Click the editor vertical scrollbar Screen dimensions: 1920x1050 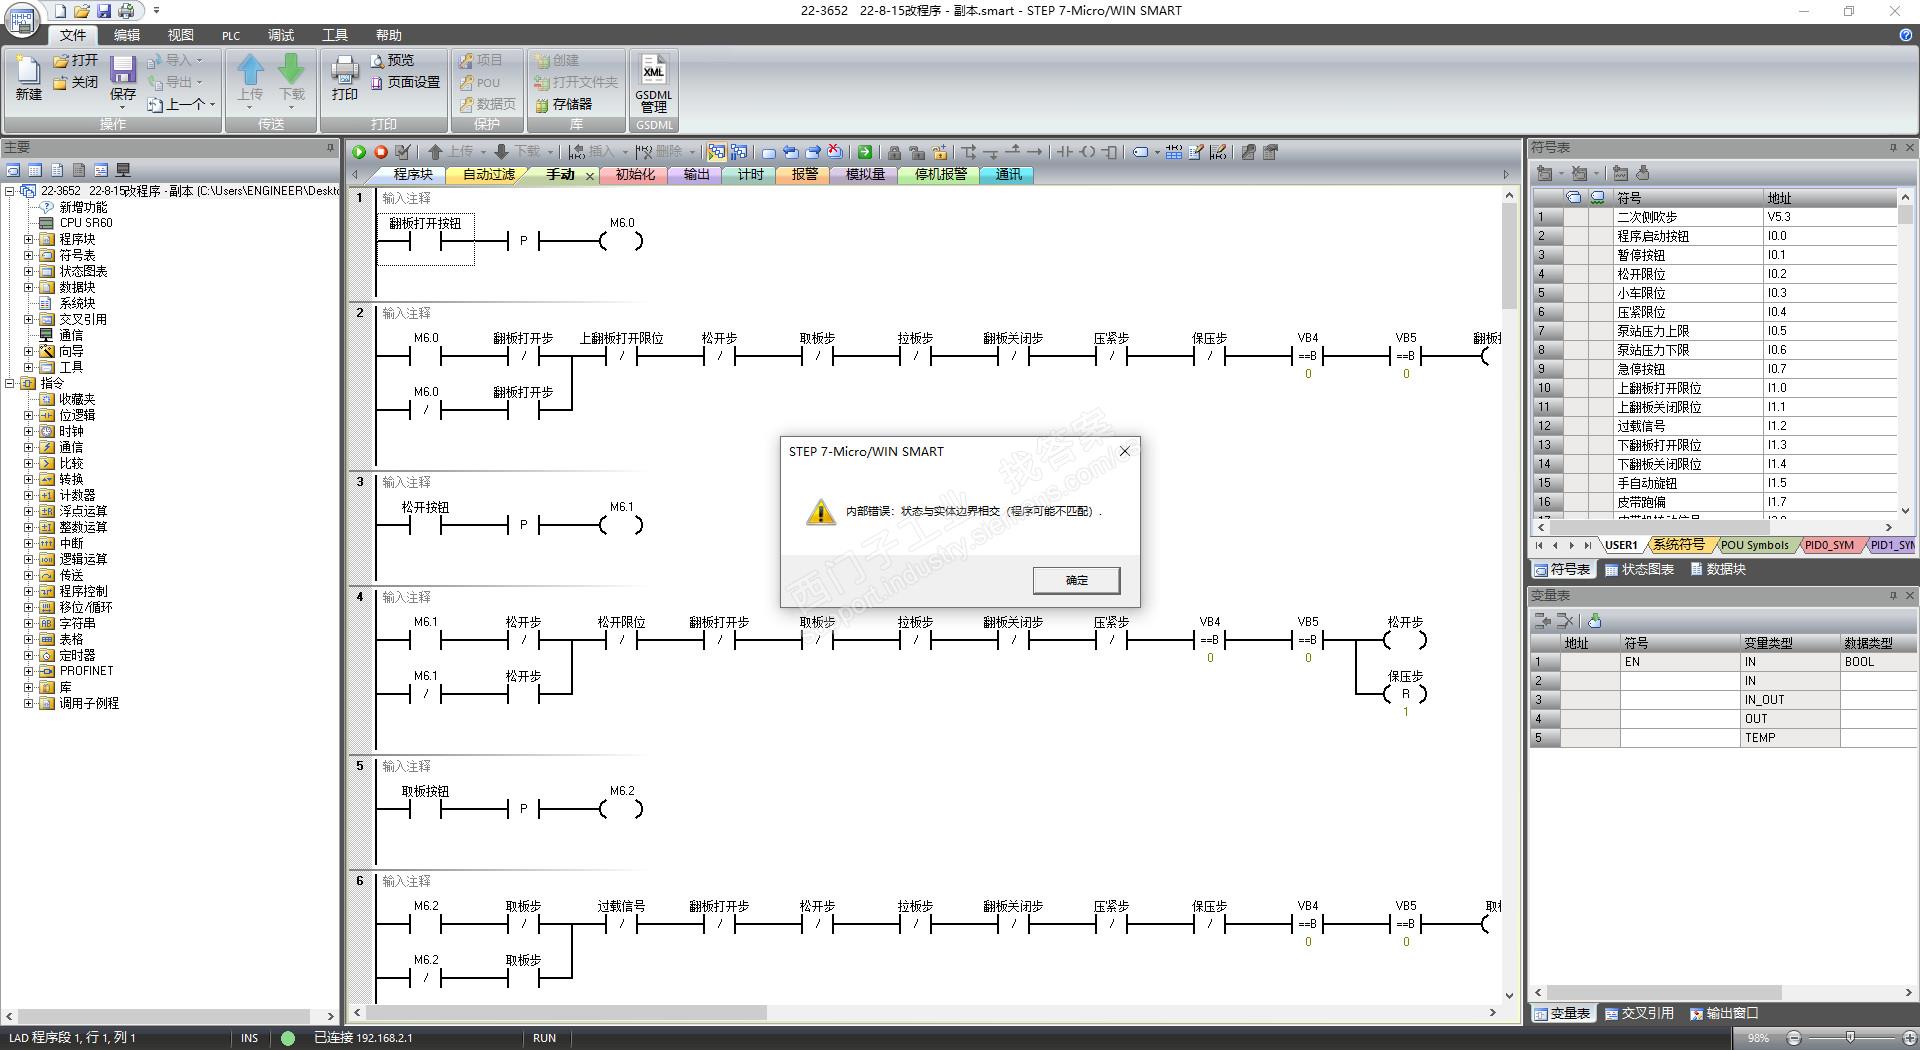(x=1510, y=595)
